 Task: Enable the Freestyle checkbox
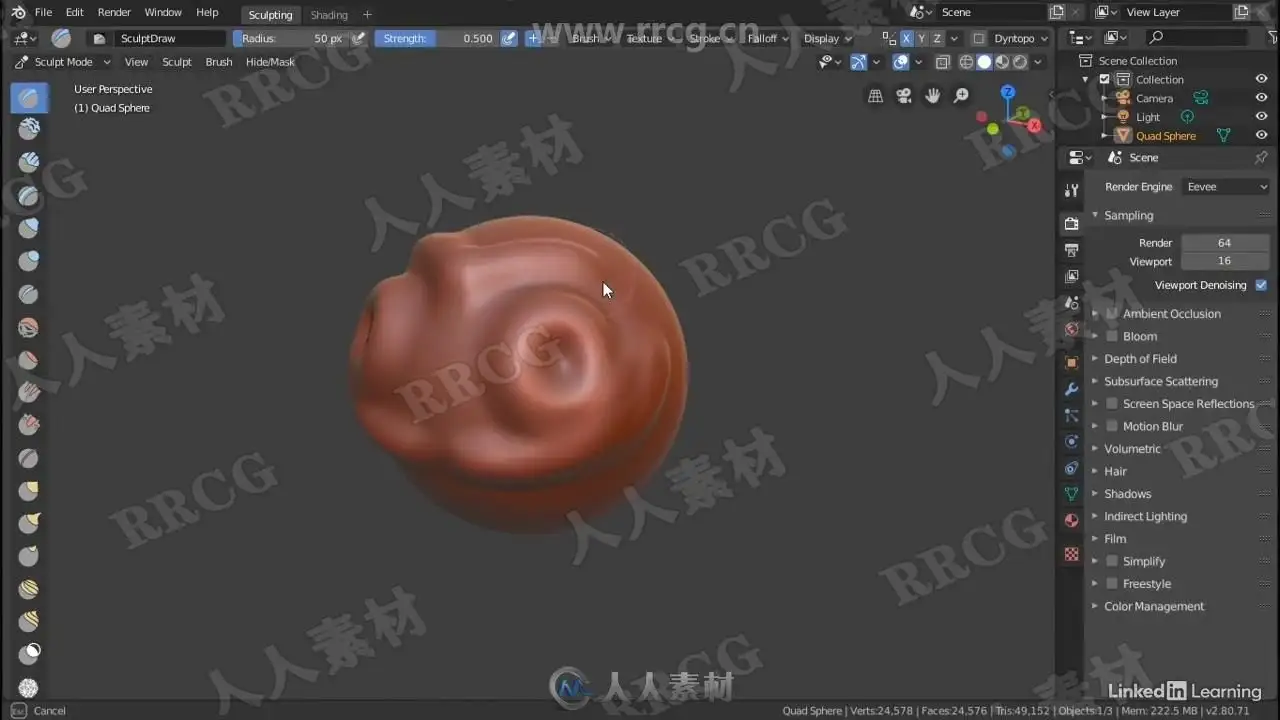click(x=1111, y=584)
